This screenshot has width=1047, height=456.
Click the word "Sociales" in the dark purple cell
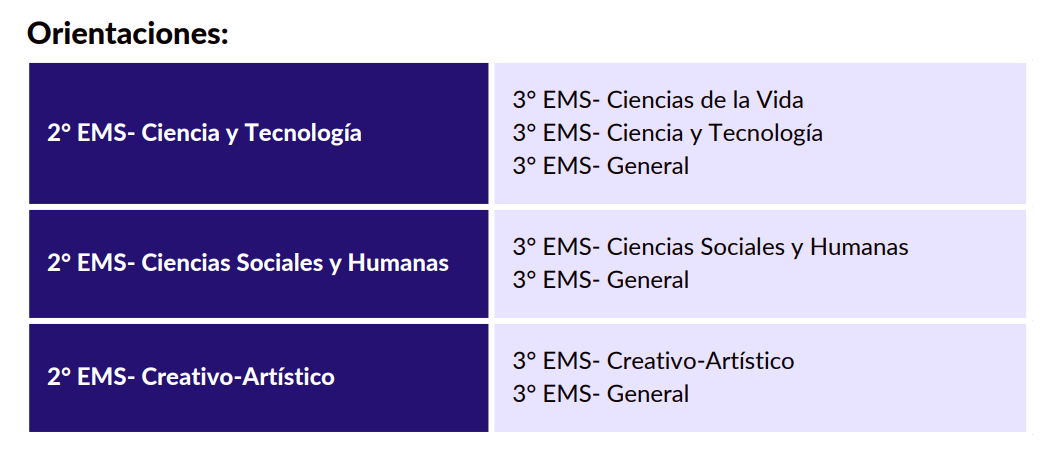coord(277,263)
